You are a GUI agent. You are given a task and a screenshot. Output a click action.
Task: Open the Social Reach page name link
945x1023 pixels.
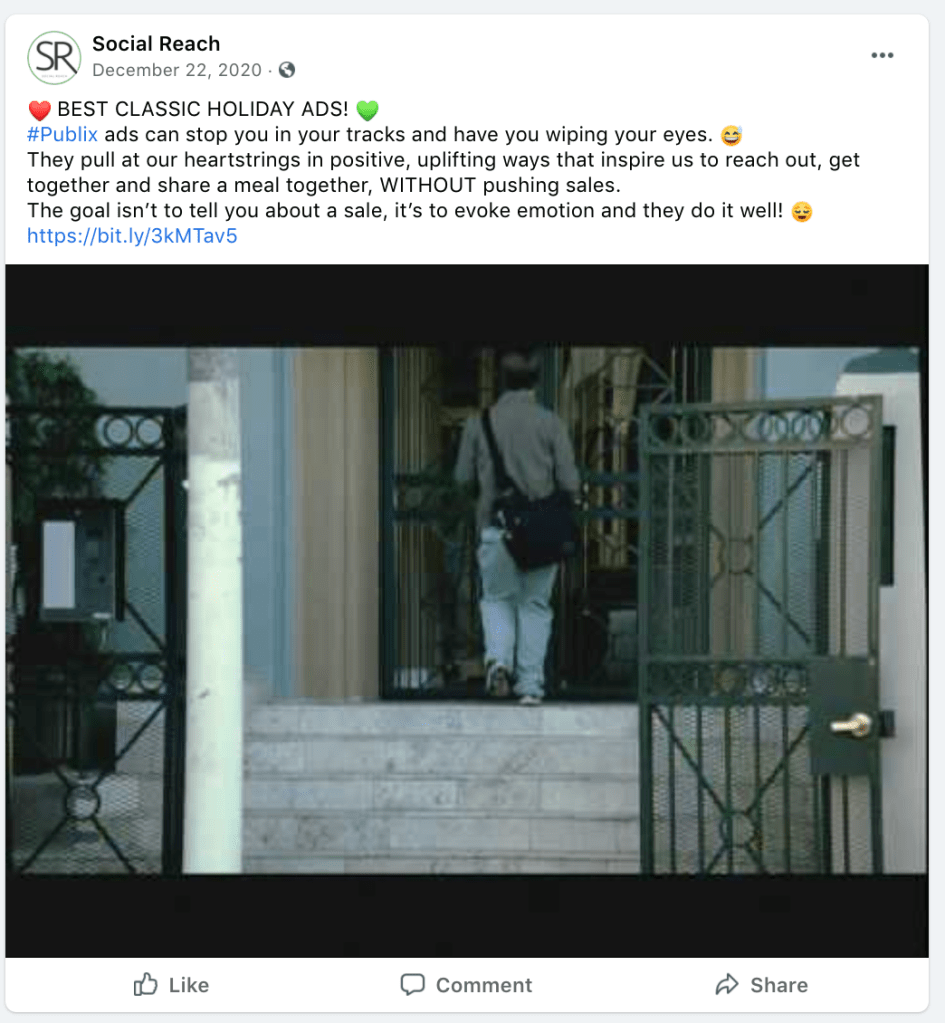(x=156, y=44)
